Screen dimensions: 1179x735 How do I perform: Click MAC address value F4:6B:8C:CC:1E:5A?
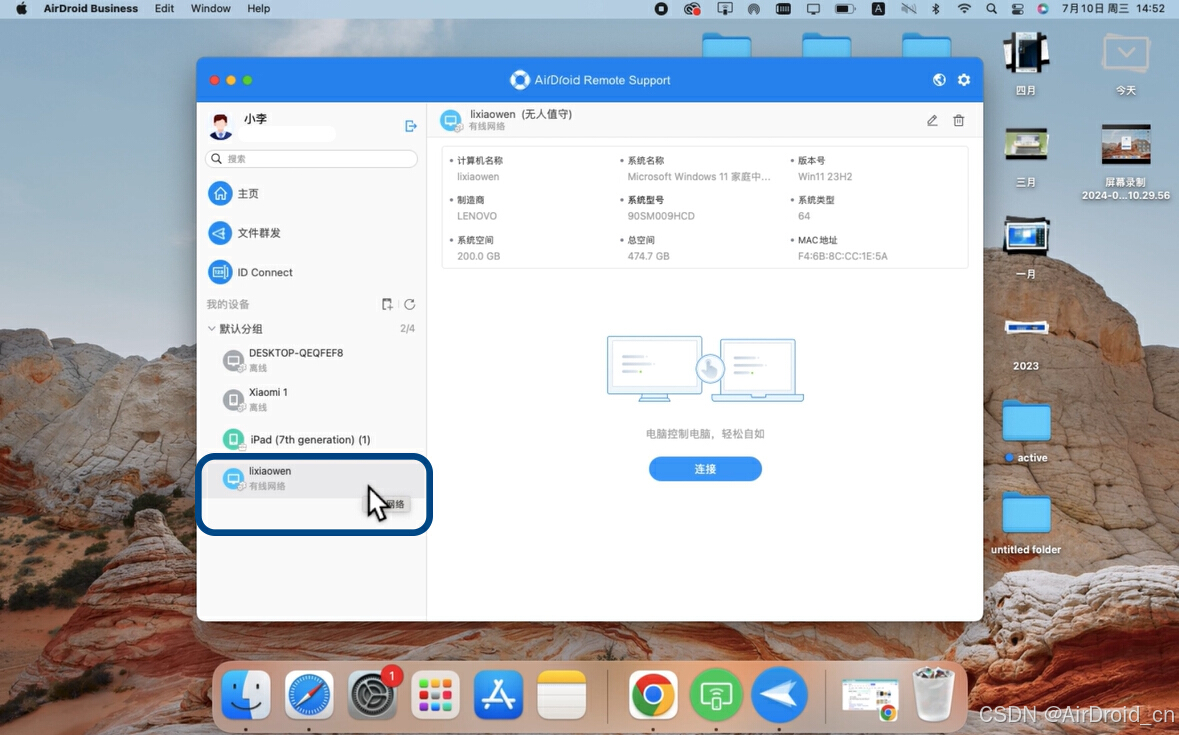(842, 256)
